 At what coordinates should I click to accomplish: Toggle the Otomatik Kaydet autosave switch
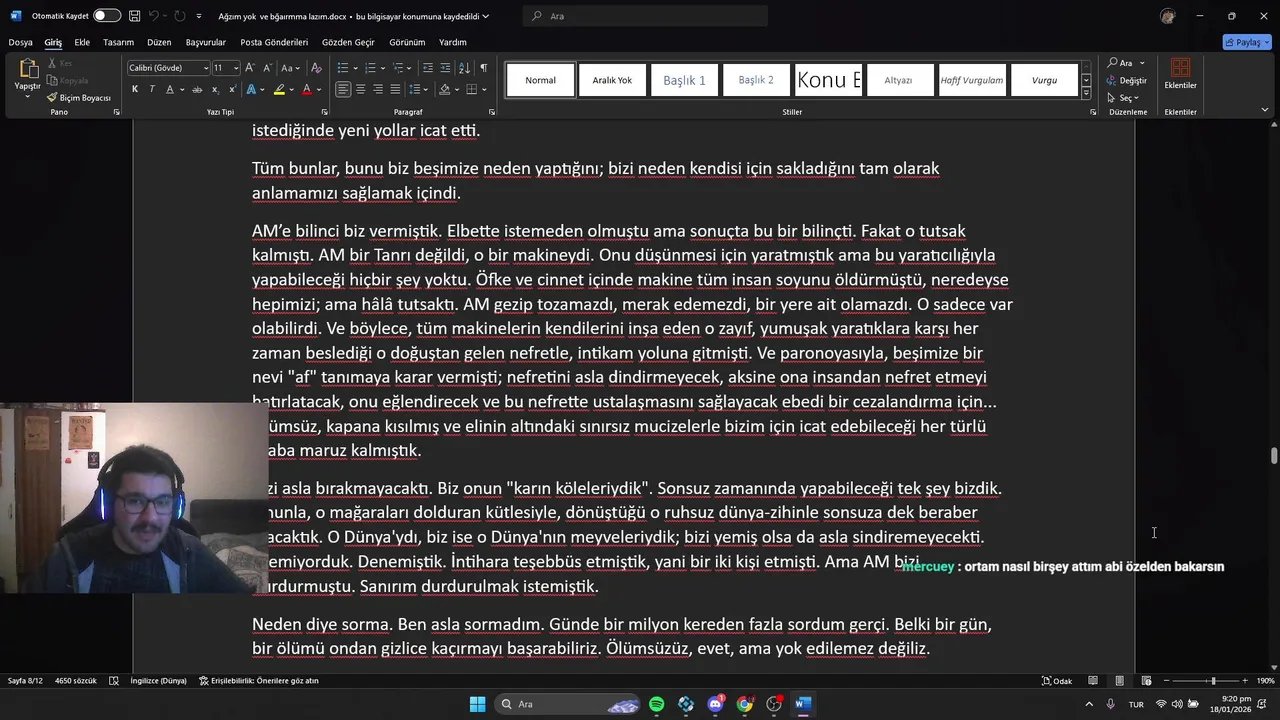tap(107, 16)
